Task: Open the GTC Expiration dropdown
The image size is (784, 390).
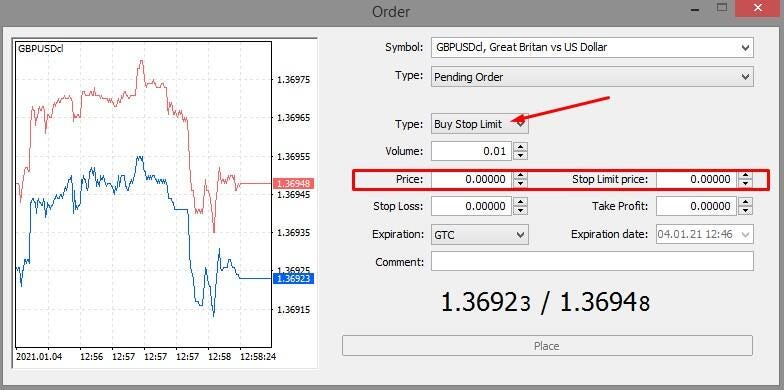Action: click(480, 234)
